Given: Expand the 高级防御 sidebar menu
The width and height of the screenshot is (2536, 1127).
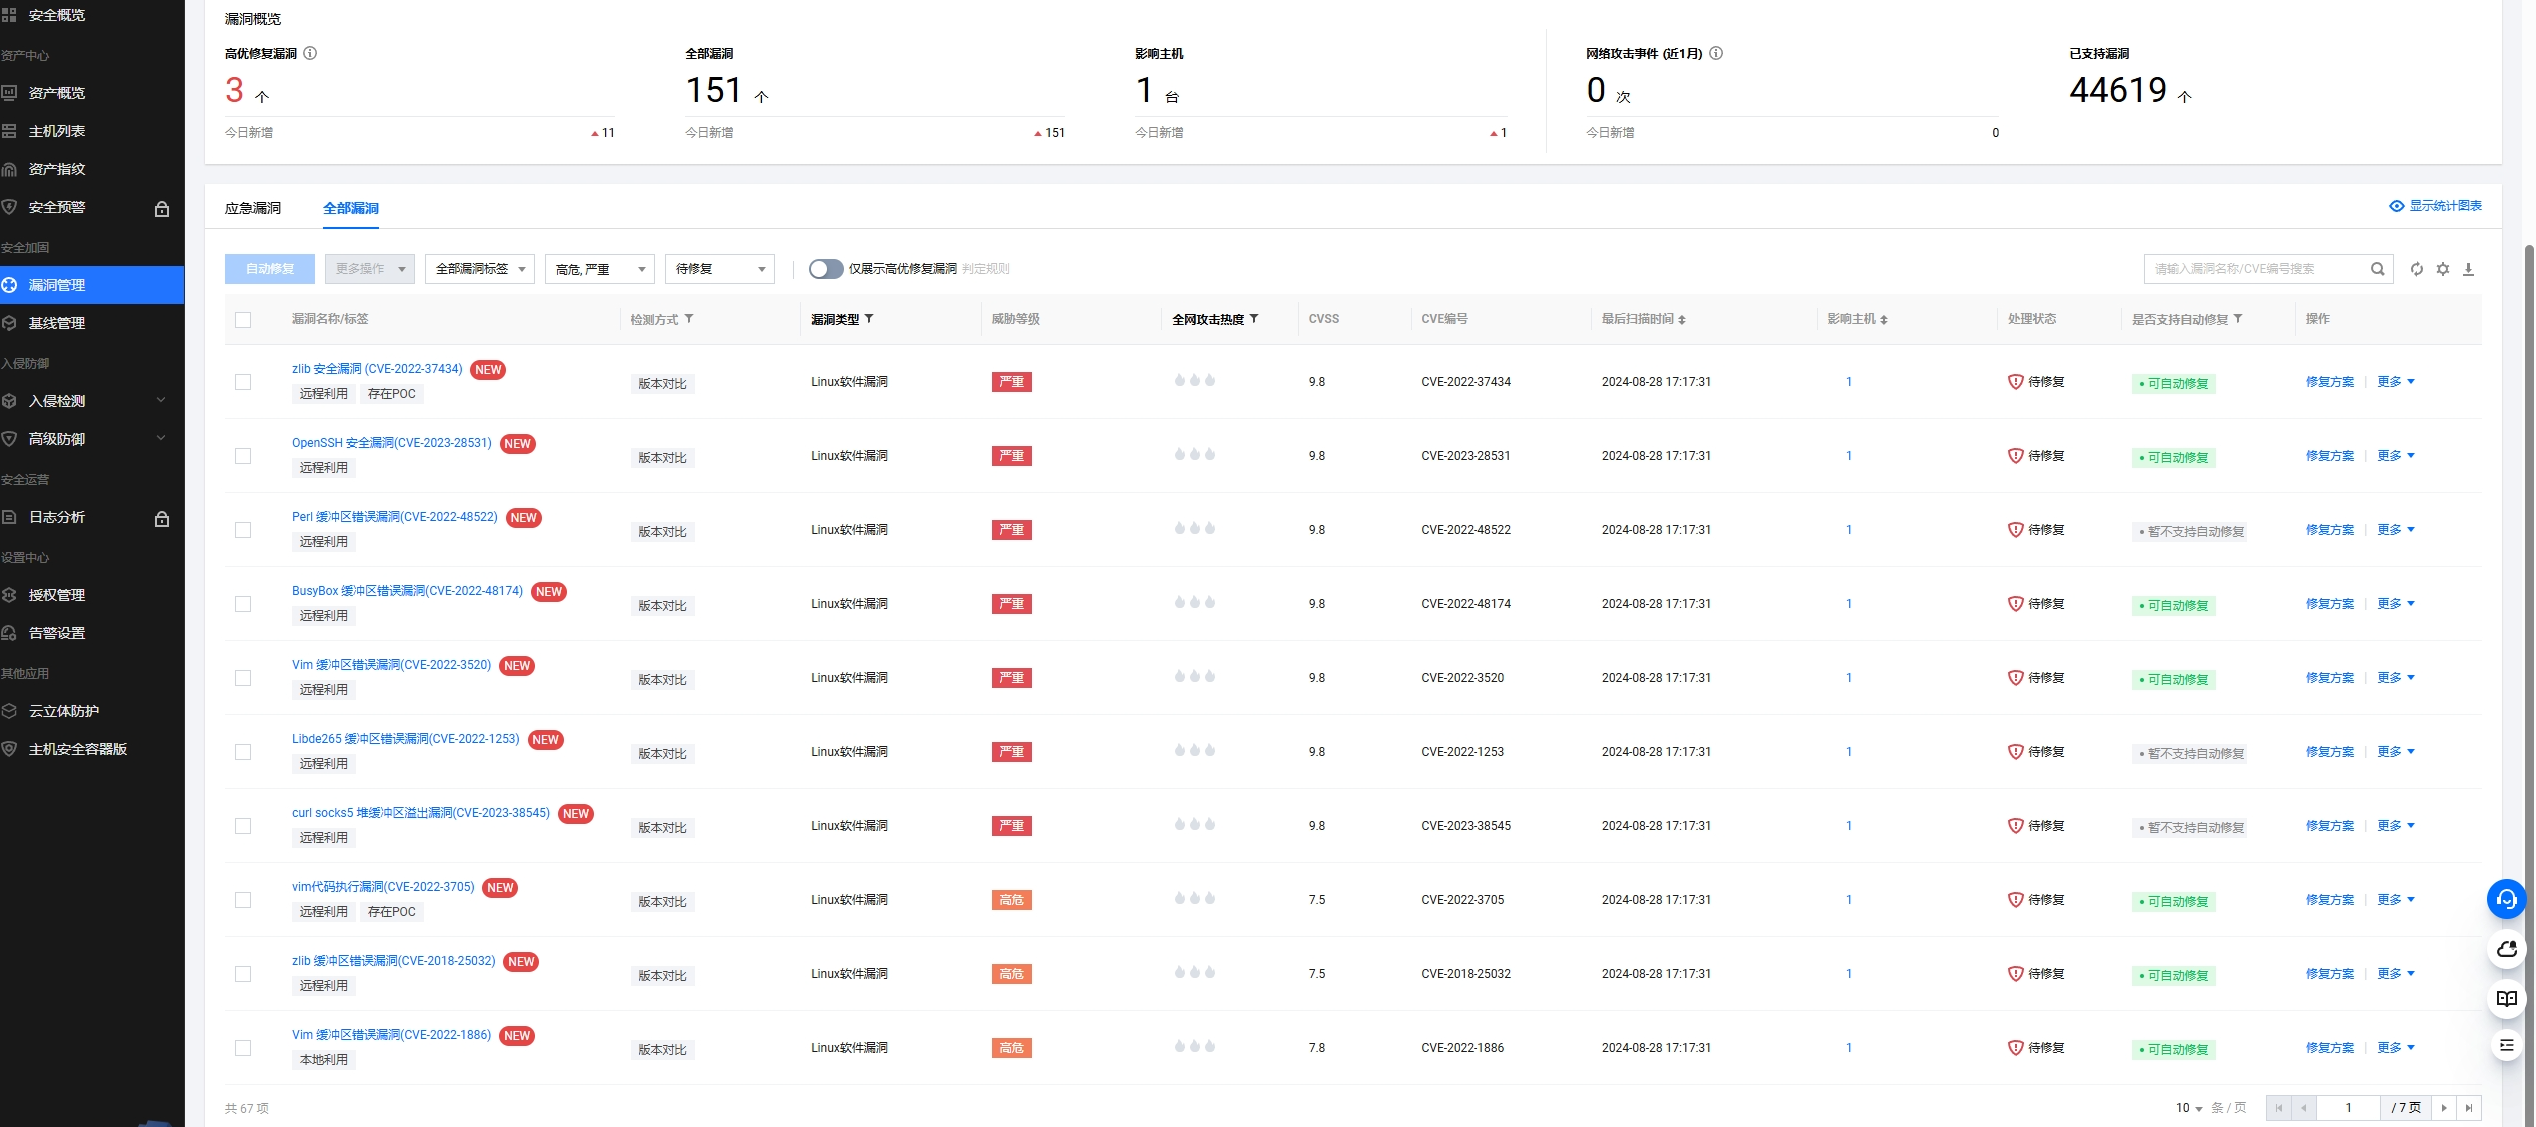Looking at the screenshot, I should tap(92, 439).
